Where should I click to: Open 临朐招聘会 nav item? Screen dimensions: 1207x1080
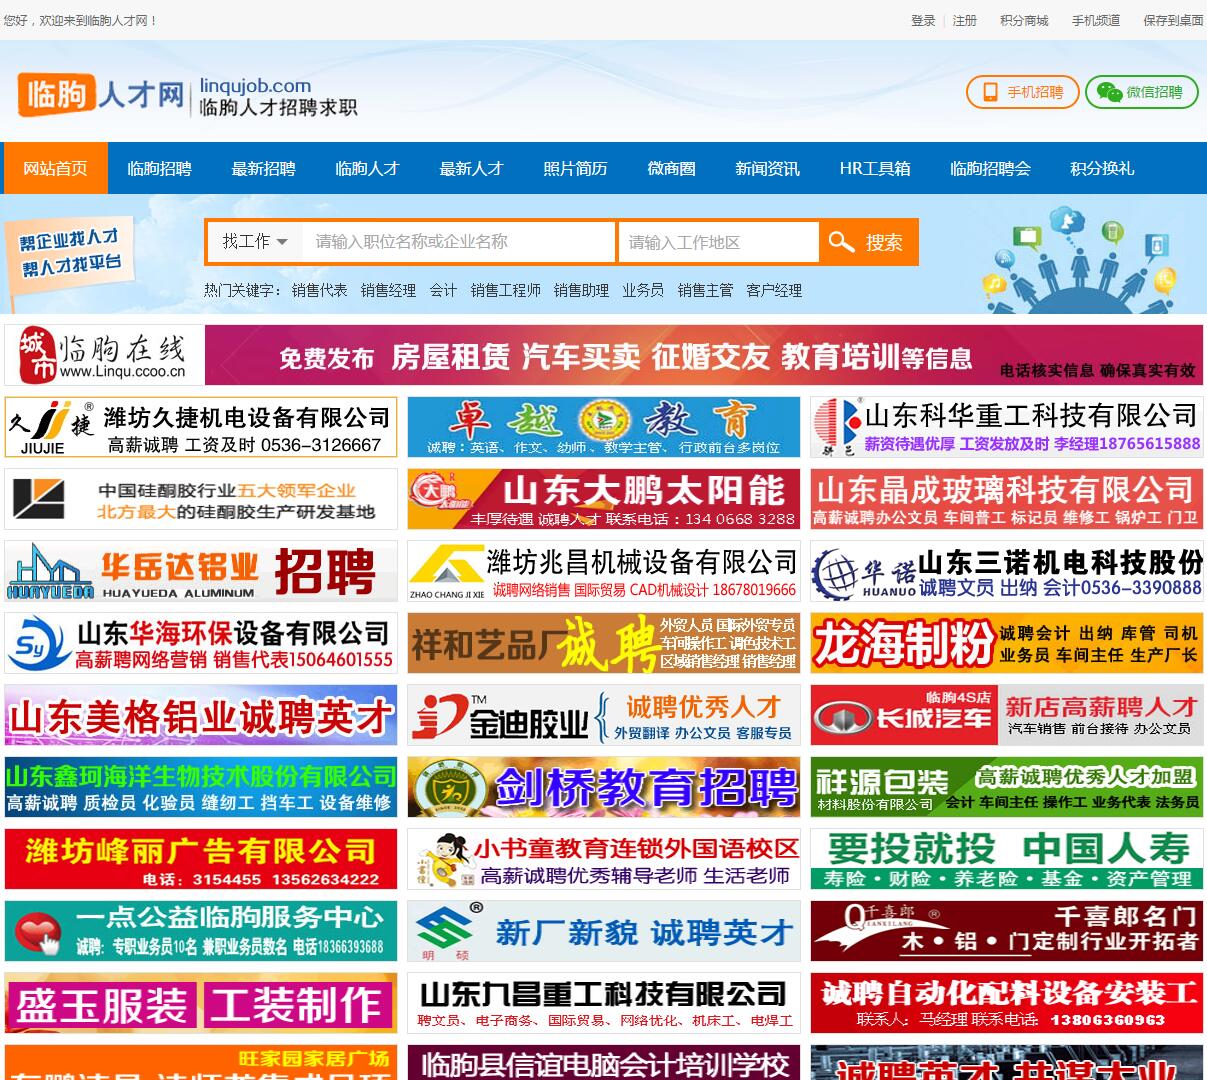tap(990, 168)
